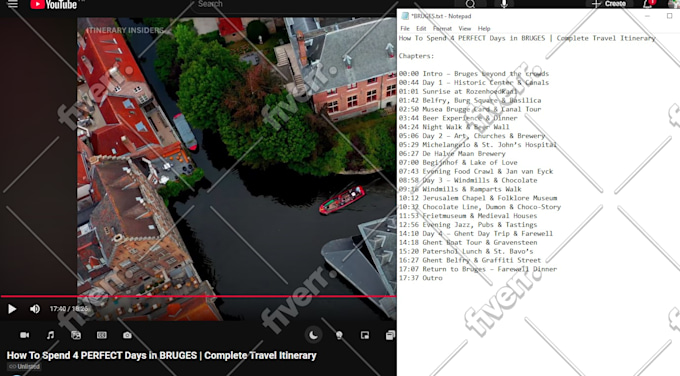Click the '07:43 Evening Food Crawl' line
Image resolution: width=680 pixels, height=376 pixels.
(x=476, y=171)
